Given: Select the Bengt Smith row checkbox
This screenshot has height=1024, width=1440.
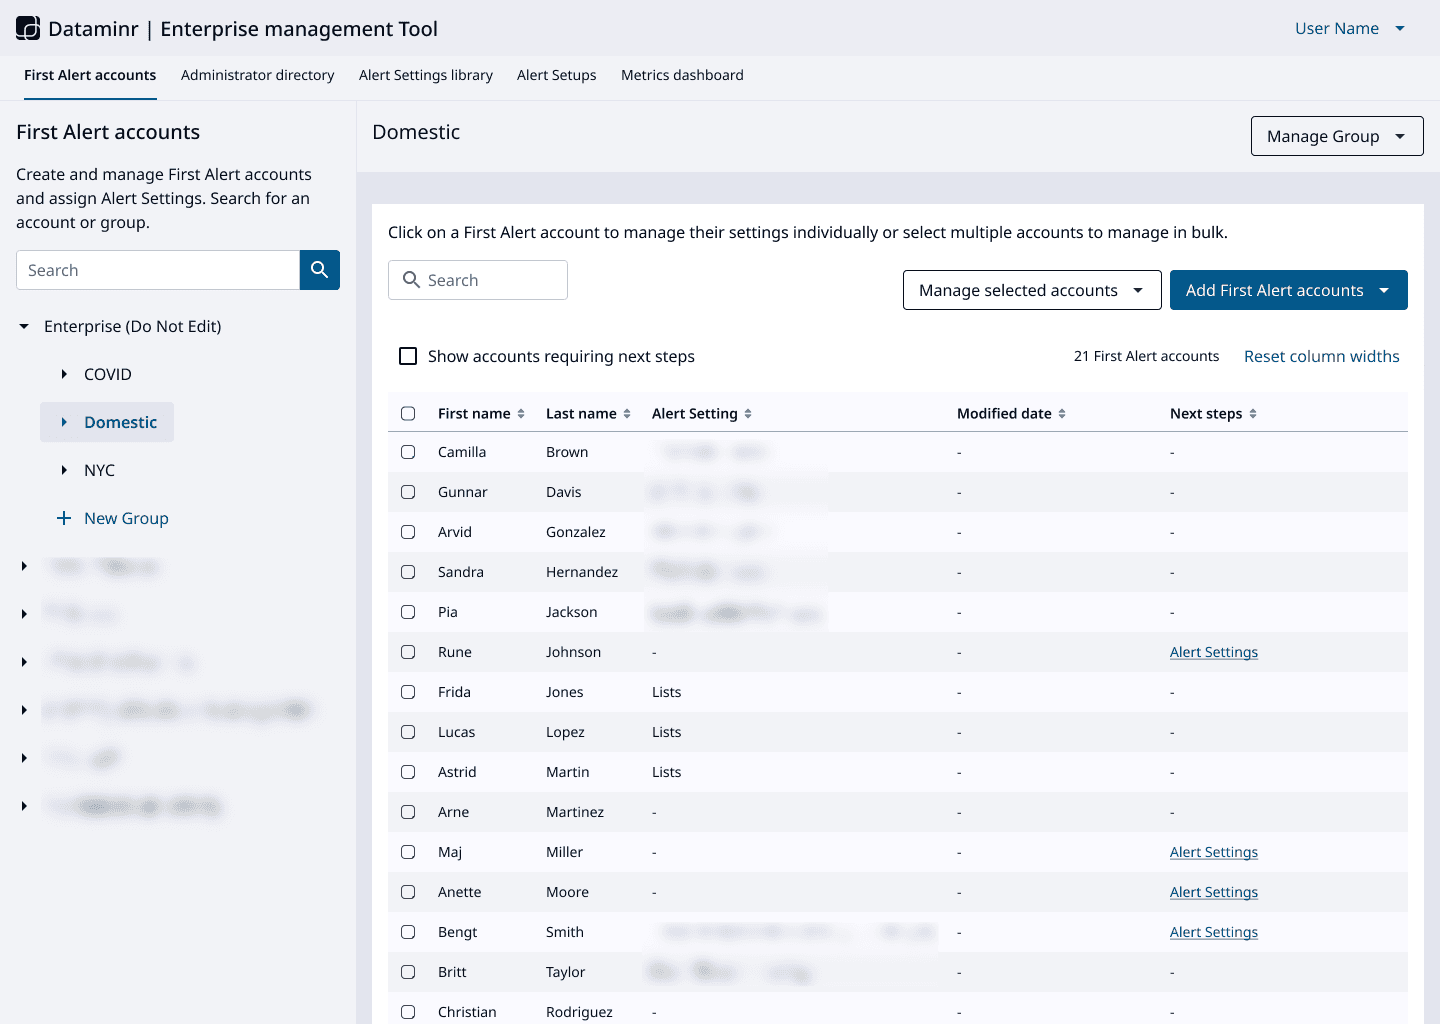Looking at the screenshot, I should (408, 932).
